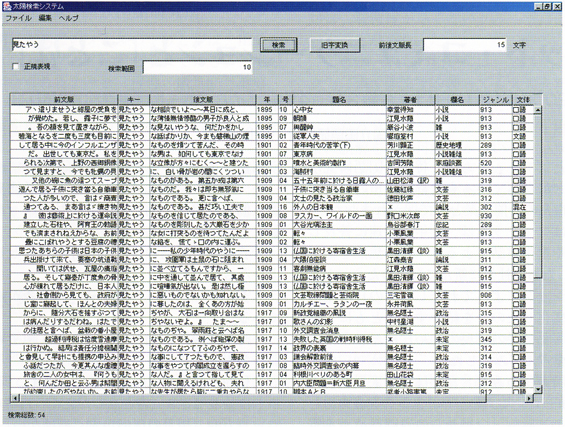
Task: Click the 検索総数: 54 status text
Action: 27,415
